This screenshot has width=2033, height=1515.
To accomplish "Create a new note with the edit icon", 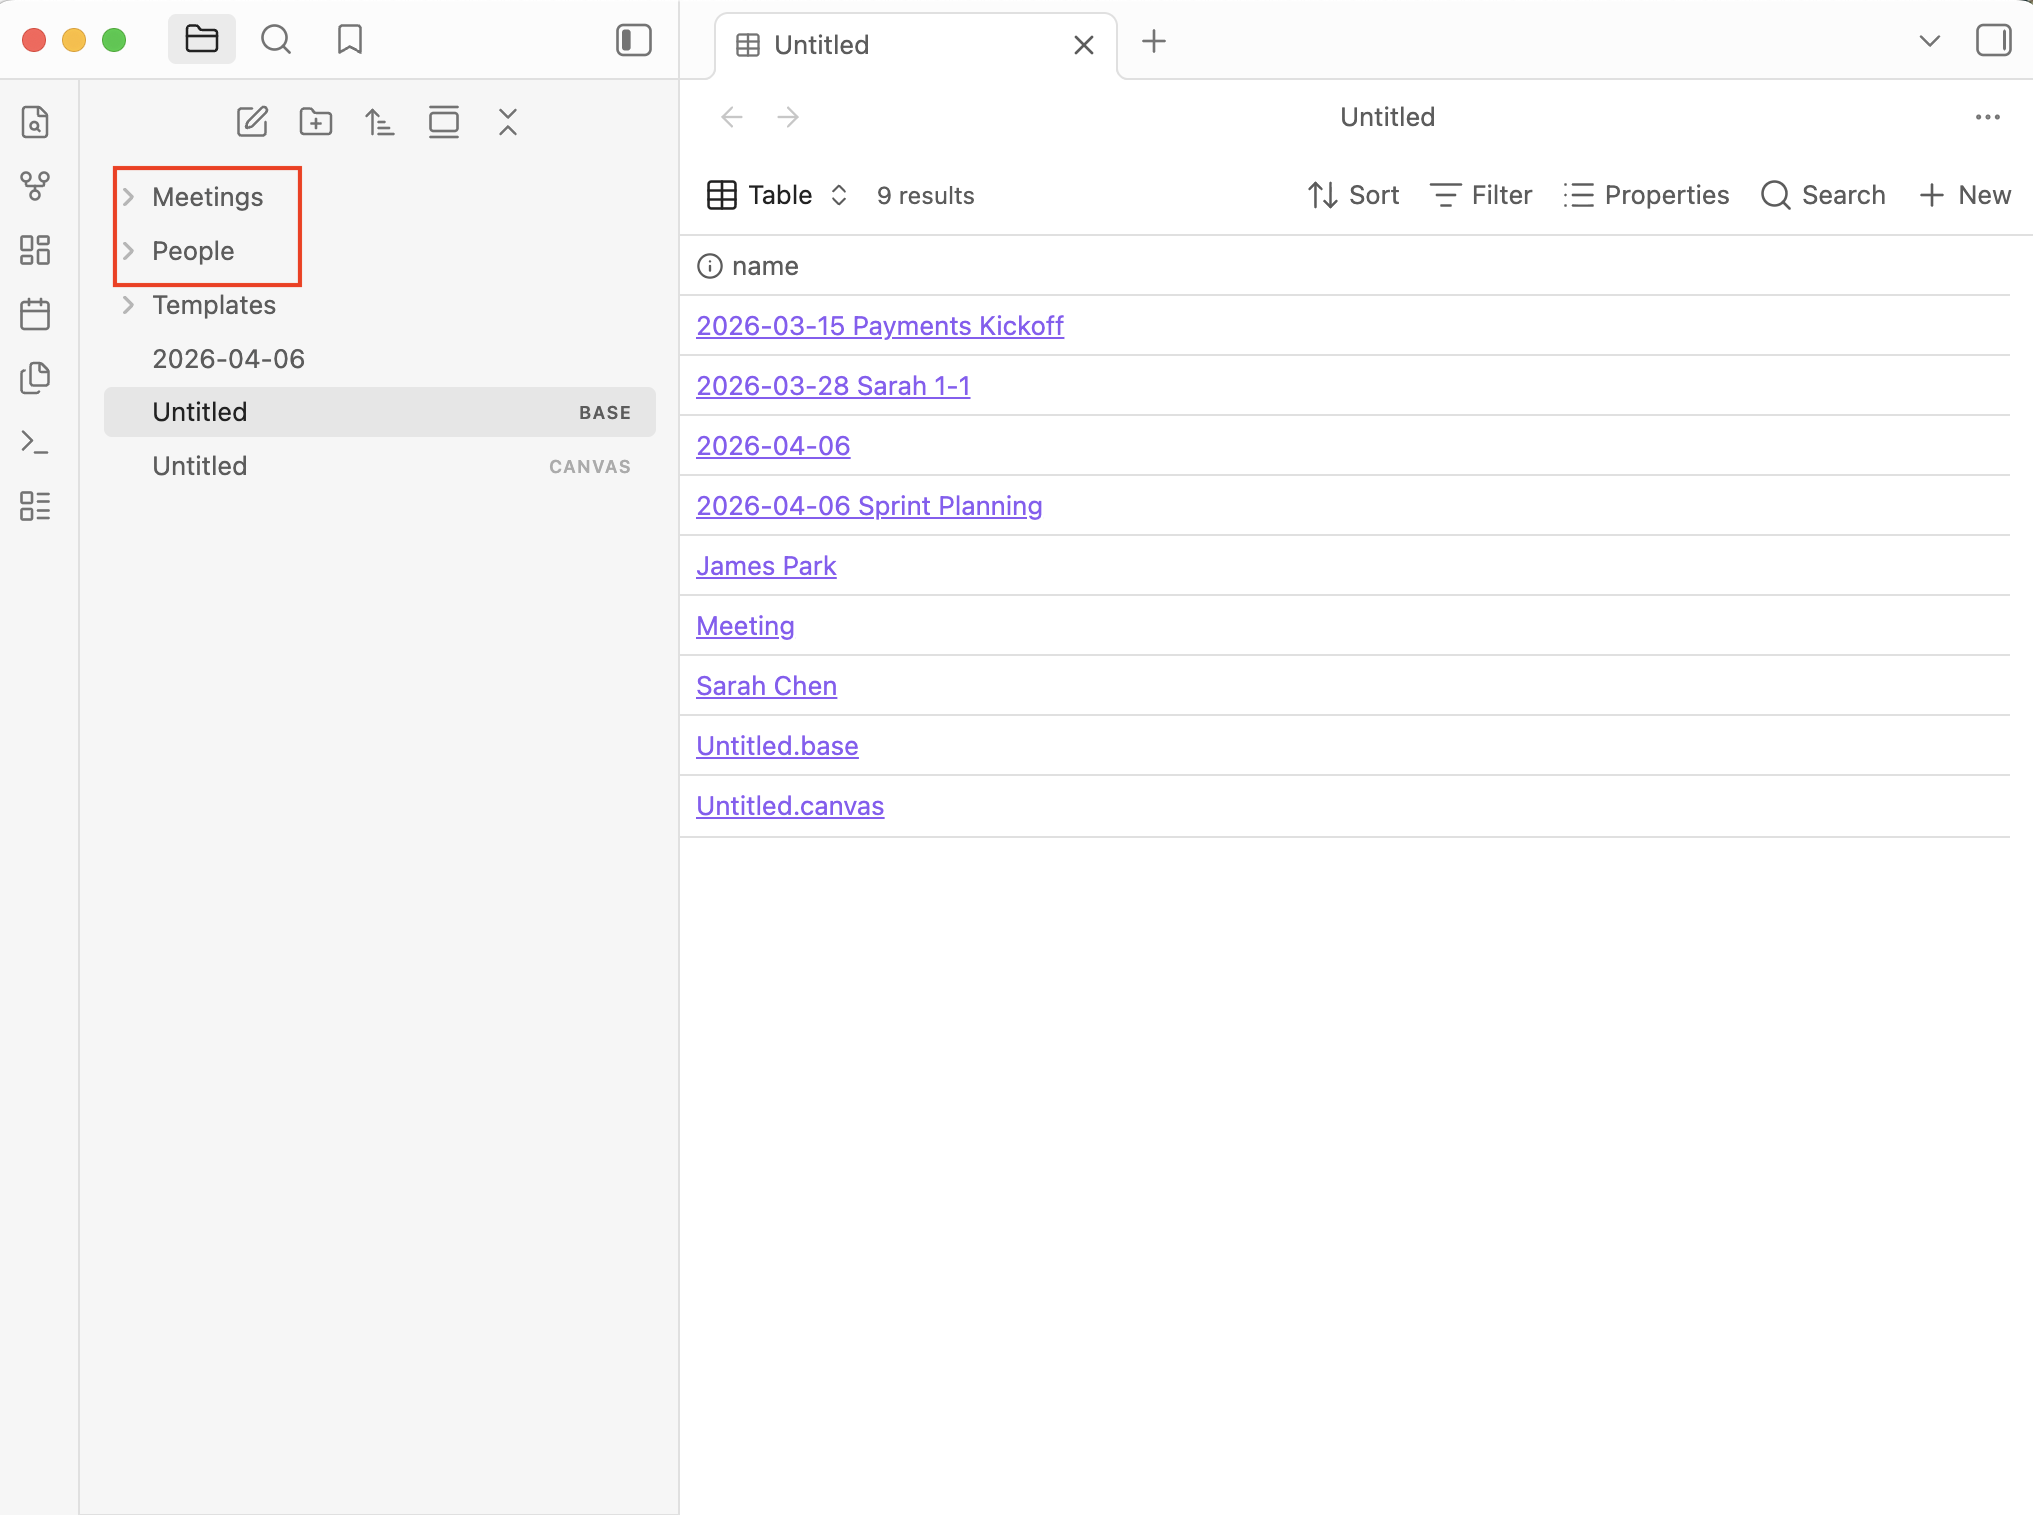I will 251,121.
